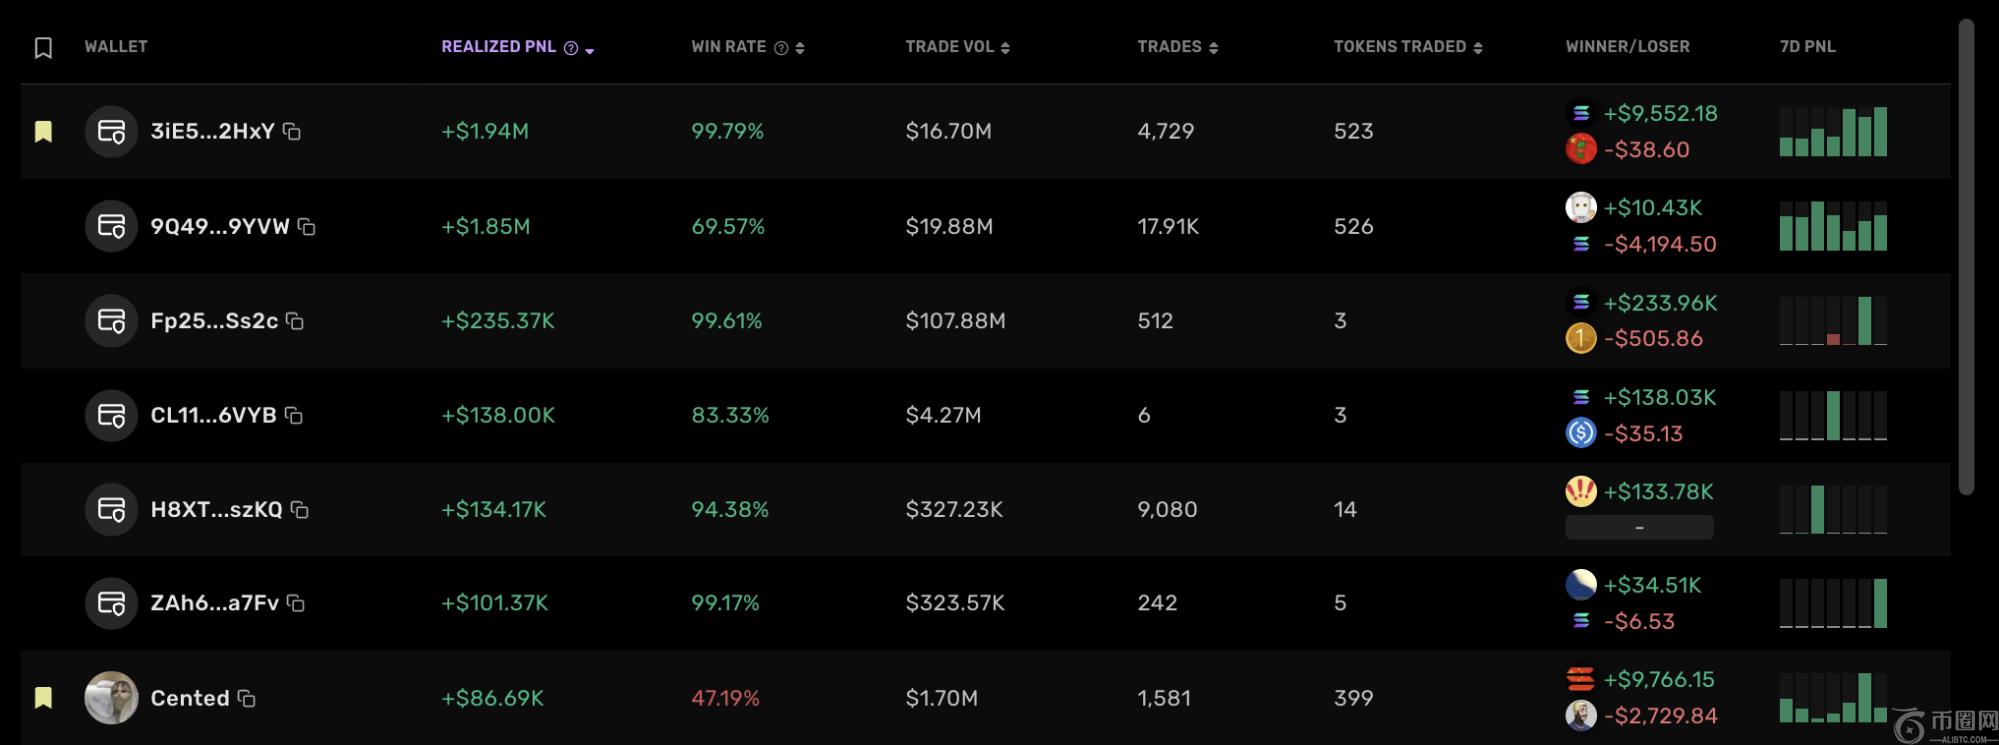
Task: Click the CL11...6VYB wallet icon
Action: tap(111, 415)
